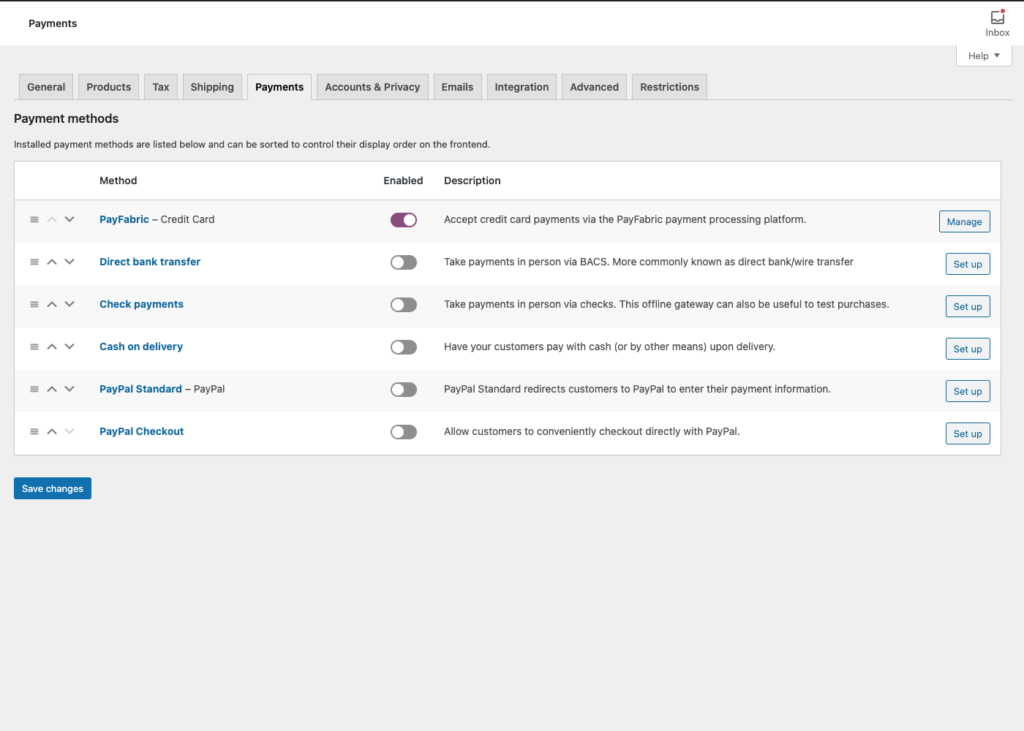Move Check payments up
The height and width of the screenshot is (731, 1024).
pyautogui.click(x=52, y=304)
